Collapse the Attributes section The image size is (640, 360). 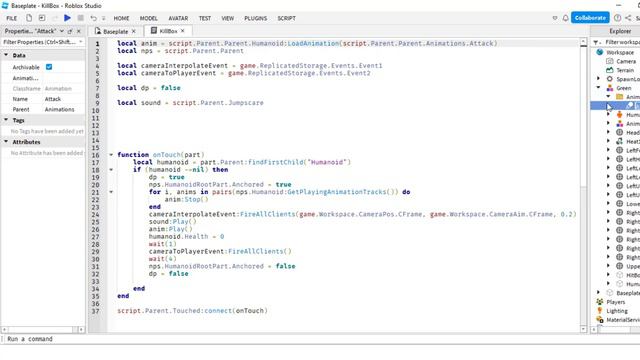[x=6, y=142]
